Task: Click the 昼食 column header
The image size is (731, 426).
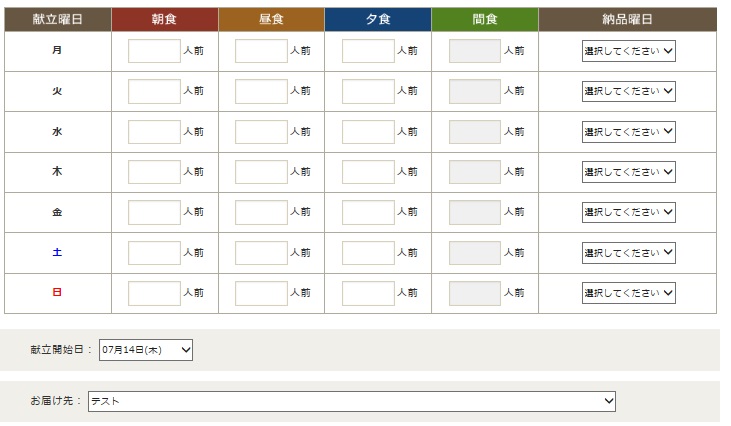Action: coord(271,19)
